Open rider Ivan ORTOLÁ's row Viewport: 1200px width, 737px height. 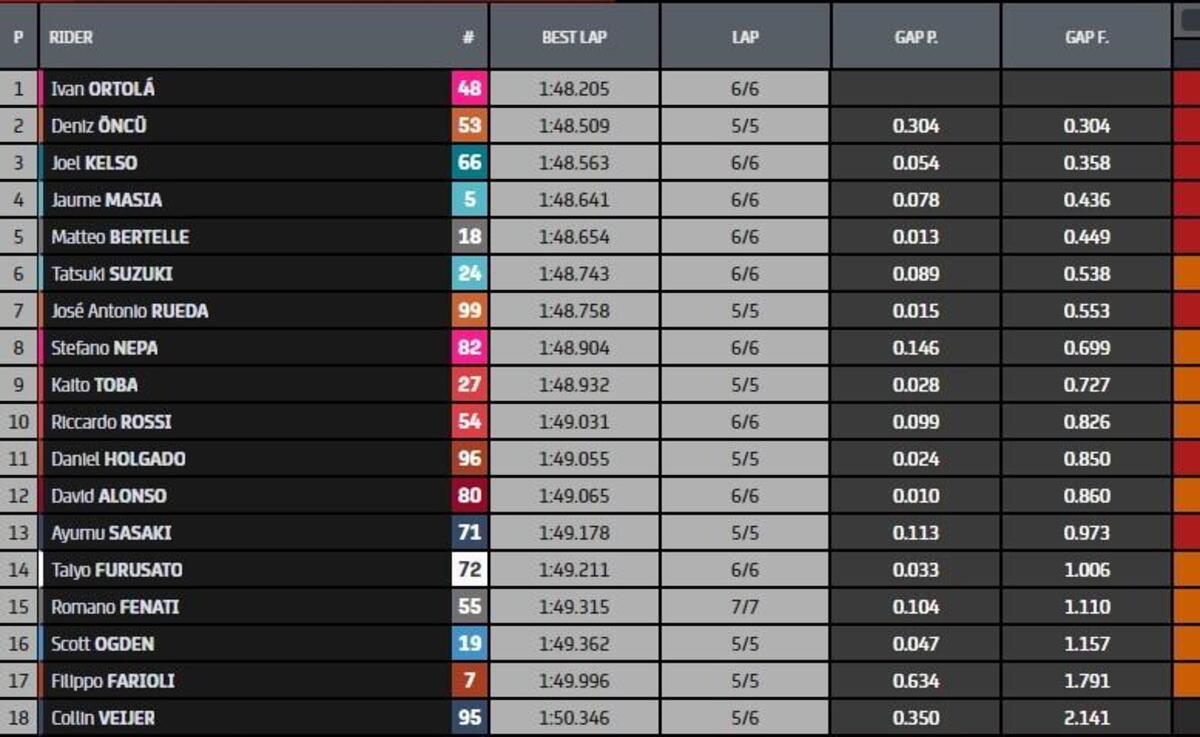tap(103, 89)
